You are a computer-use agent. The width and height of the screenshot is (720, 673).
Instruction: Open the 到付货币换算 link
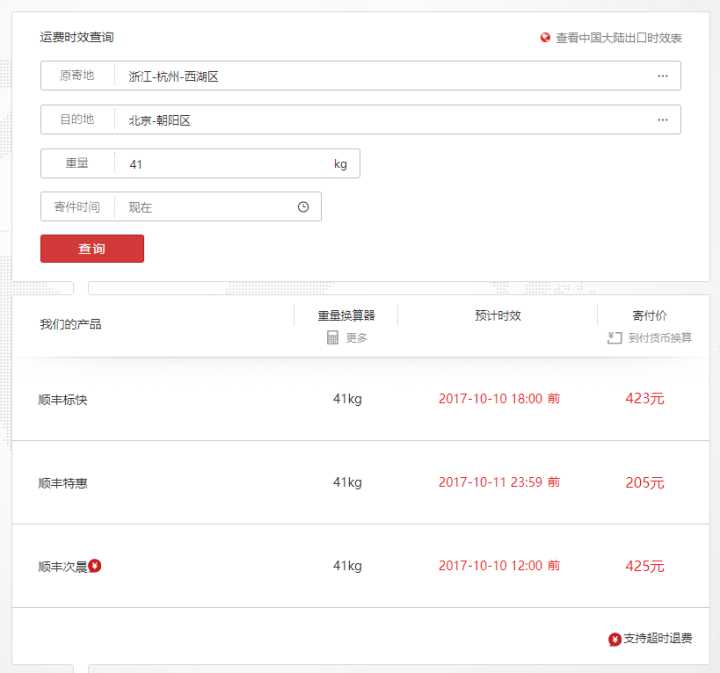pos(660,338)
